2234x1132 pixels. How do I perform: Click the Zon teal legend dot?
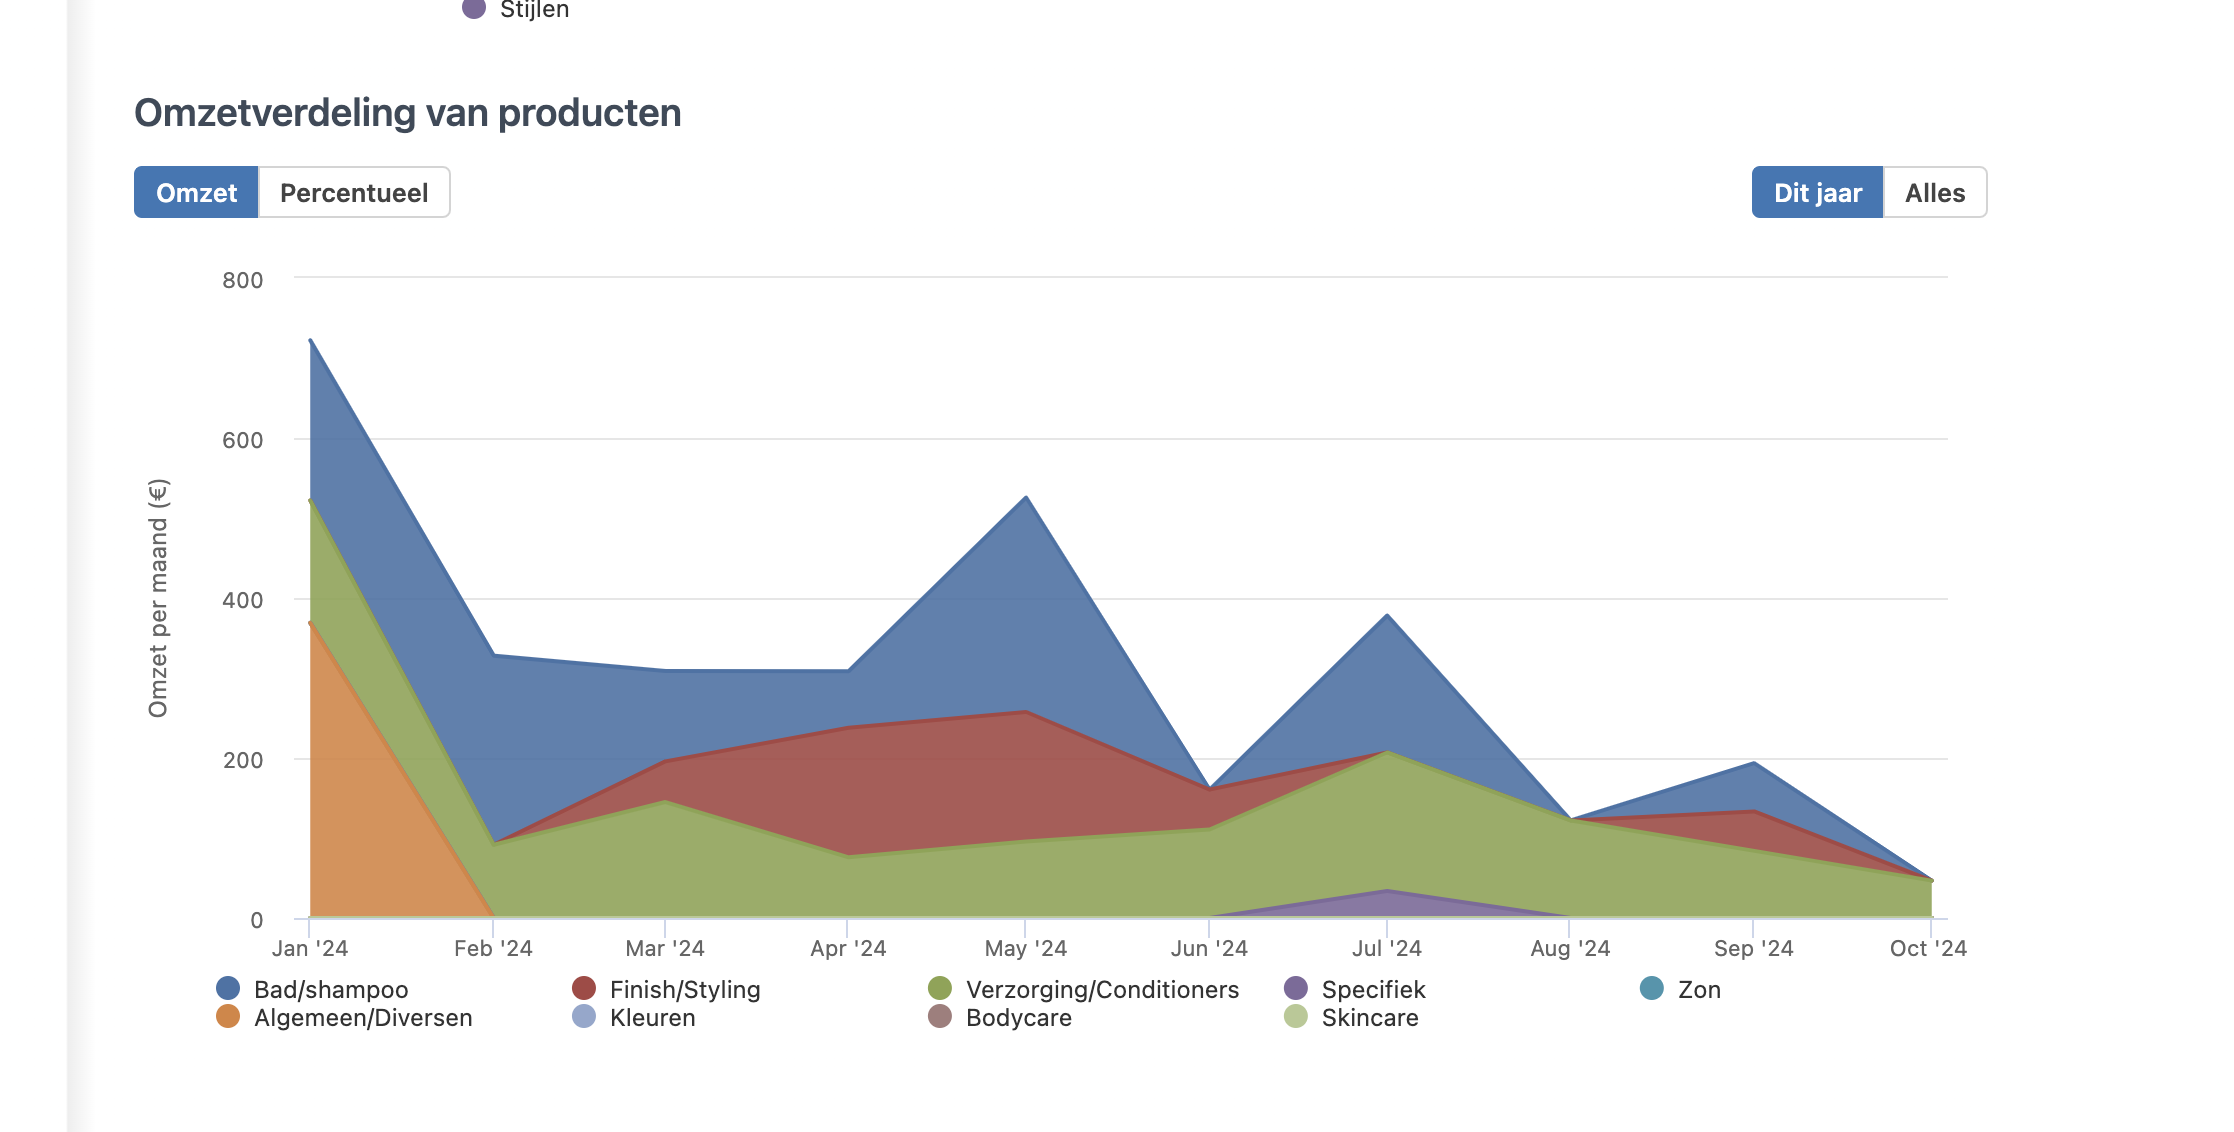1652,989
